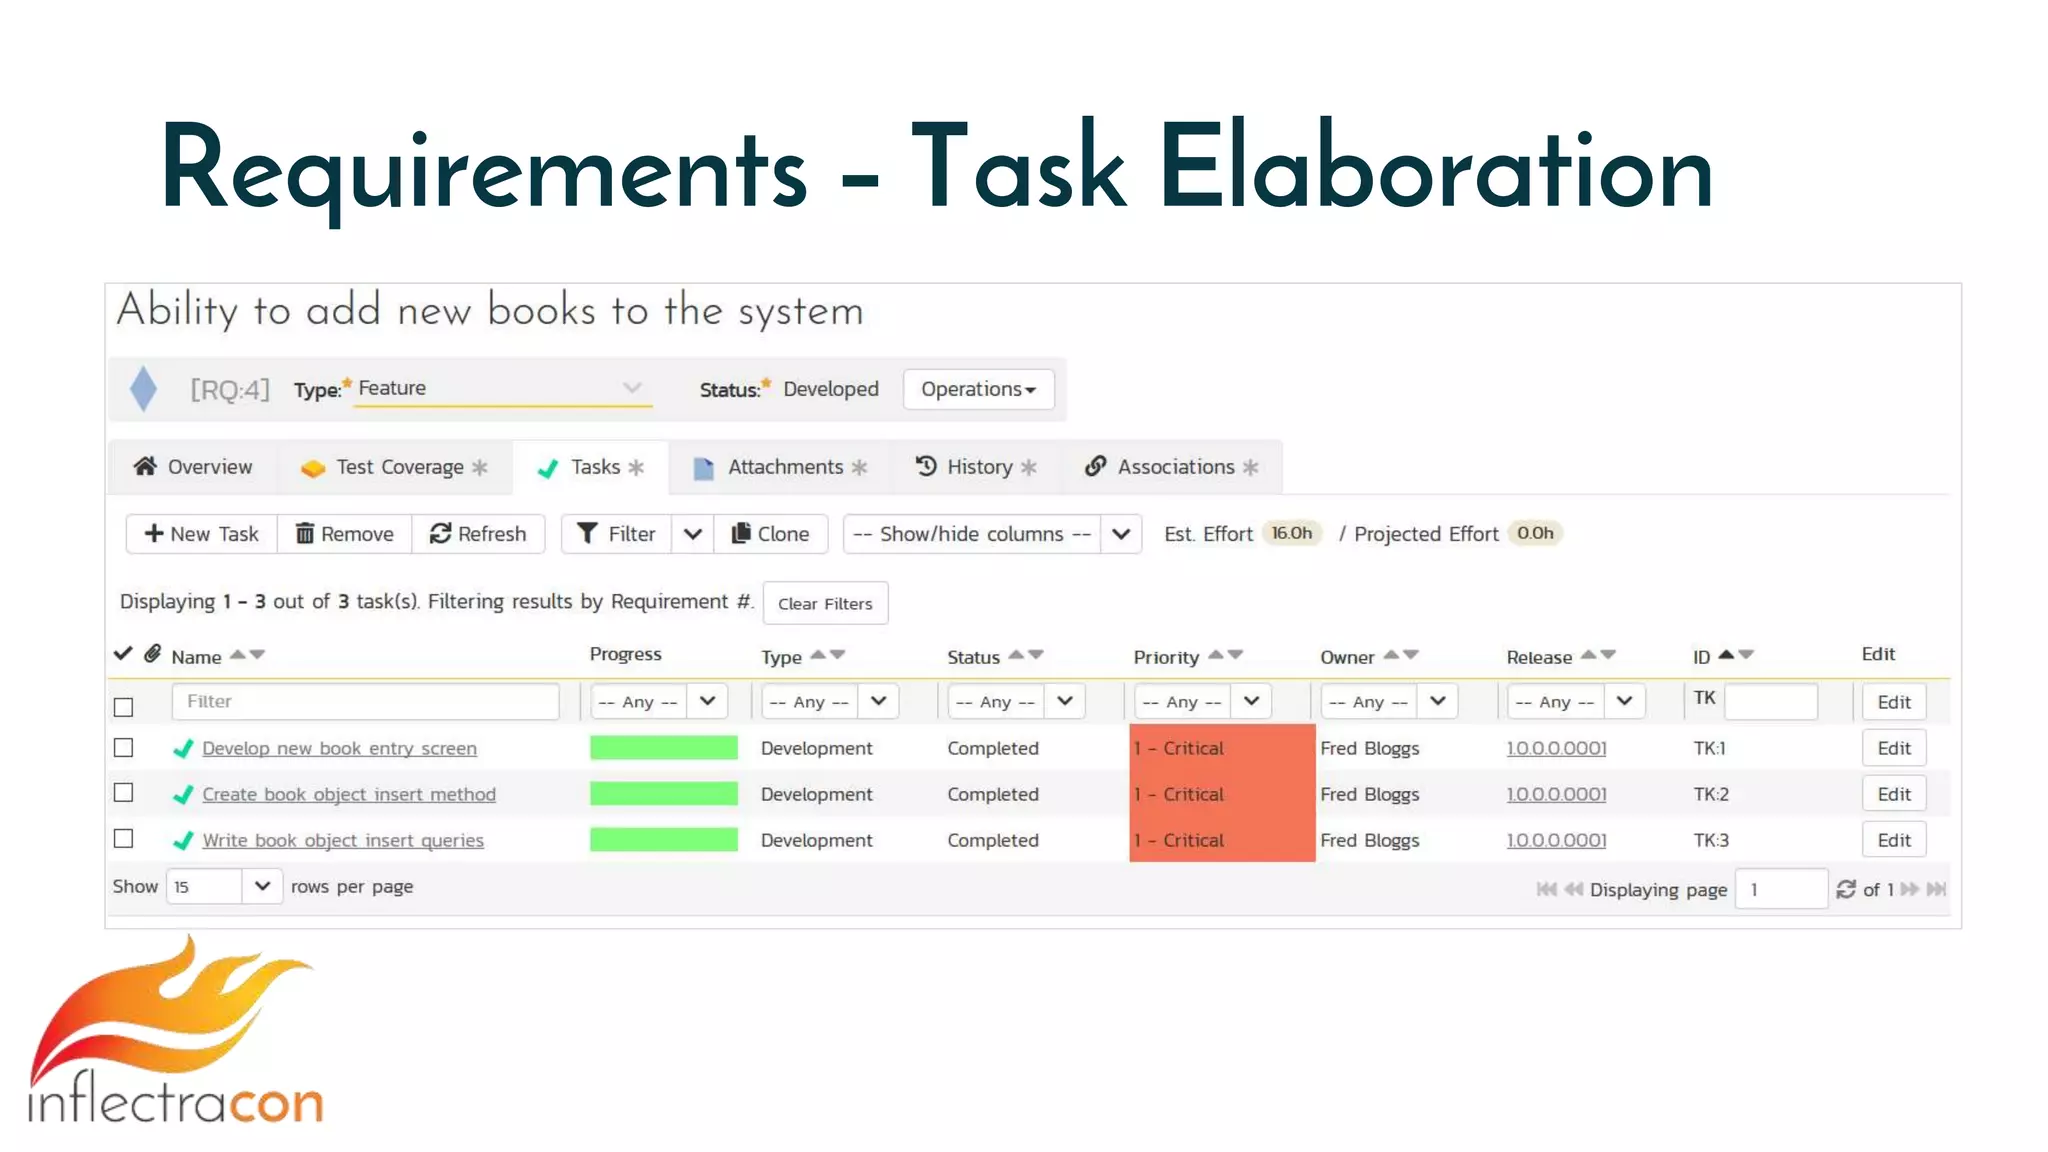Screen dimensions: 2048x1152
Task: Click the TK ID filter field
Action: coord(1771,701)
